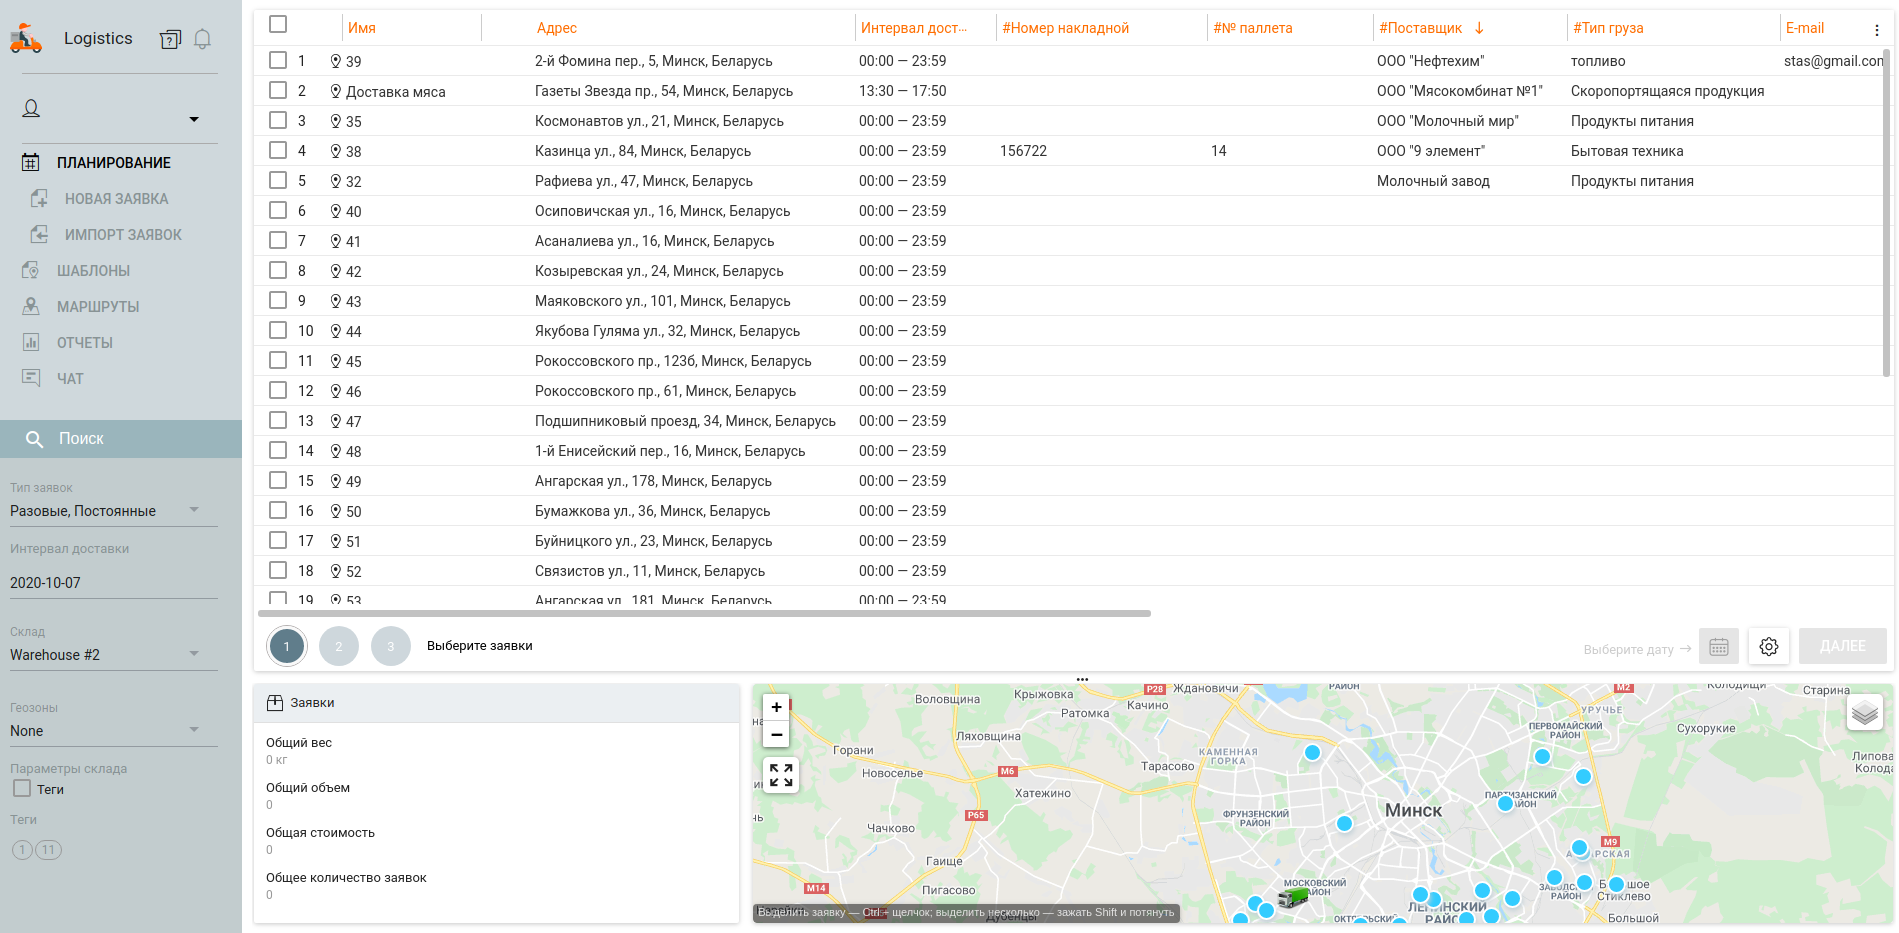Open the calendar date picker icon
This screenshot has width=1899, height=933.
pyautogui.click(x=1718, y=647)
